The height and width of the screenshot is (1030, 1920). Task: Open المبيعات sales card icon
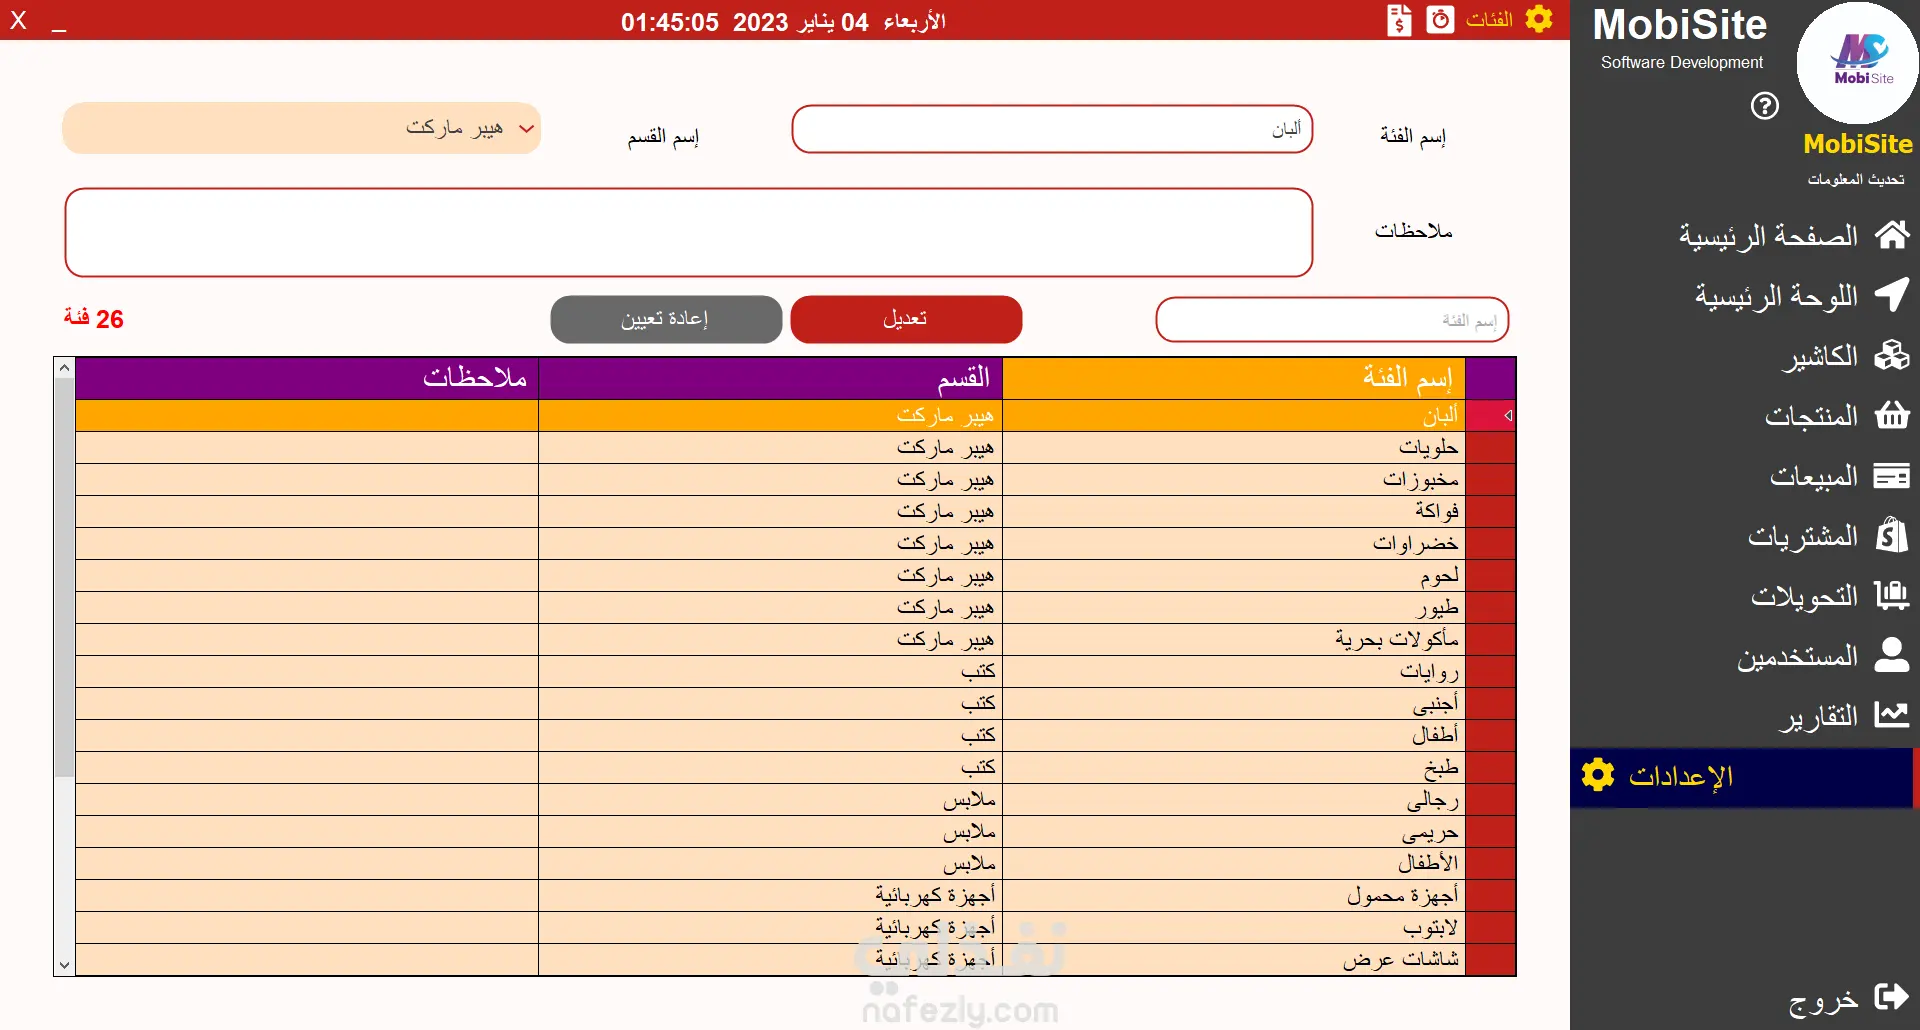[1892, 475]
